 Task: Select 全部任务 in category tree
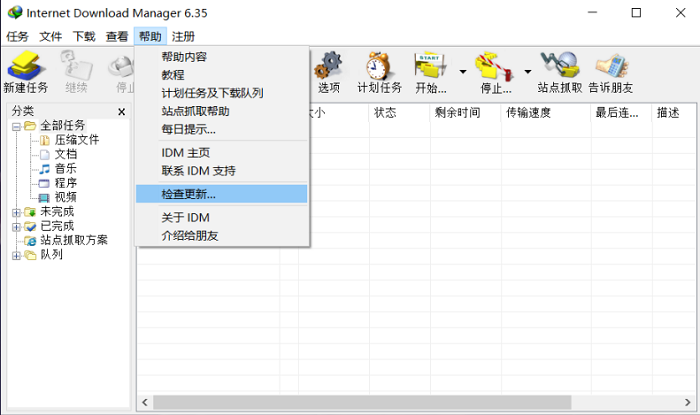coord(62,125)
